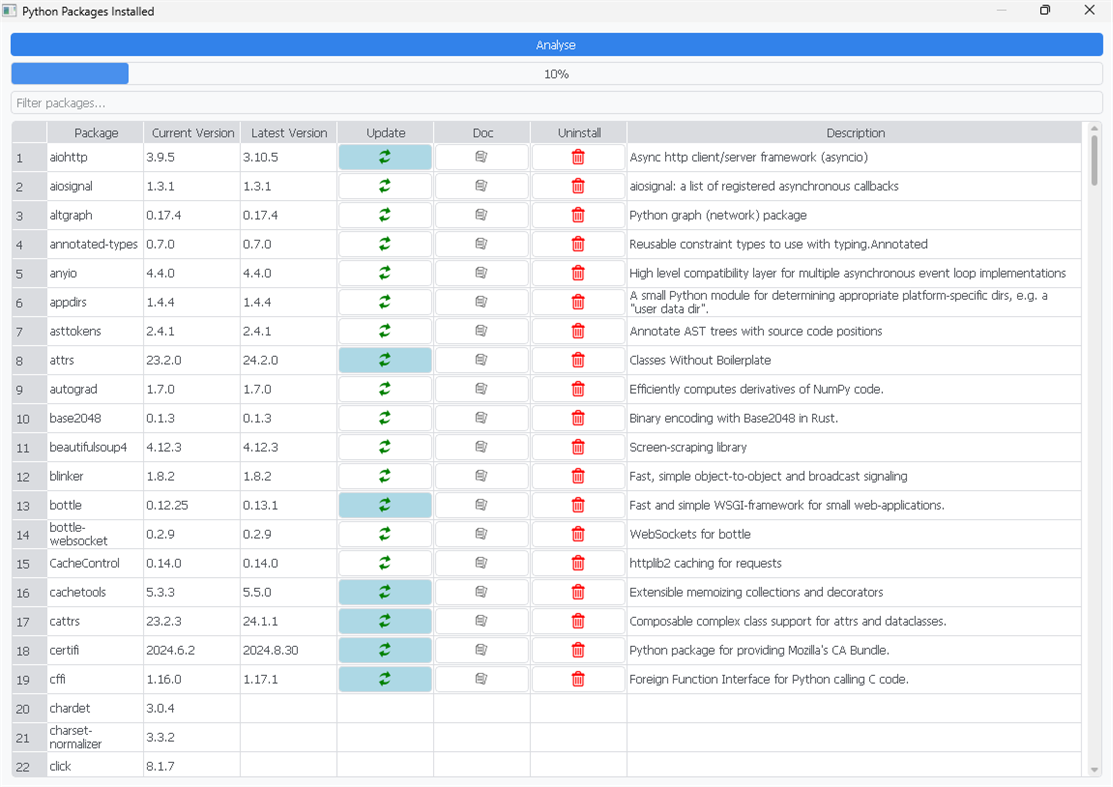Select aiohttp latest version 3.10.5
Screen dimensions: 1113x787
tap(288, 157)
